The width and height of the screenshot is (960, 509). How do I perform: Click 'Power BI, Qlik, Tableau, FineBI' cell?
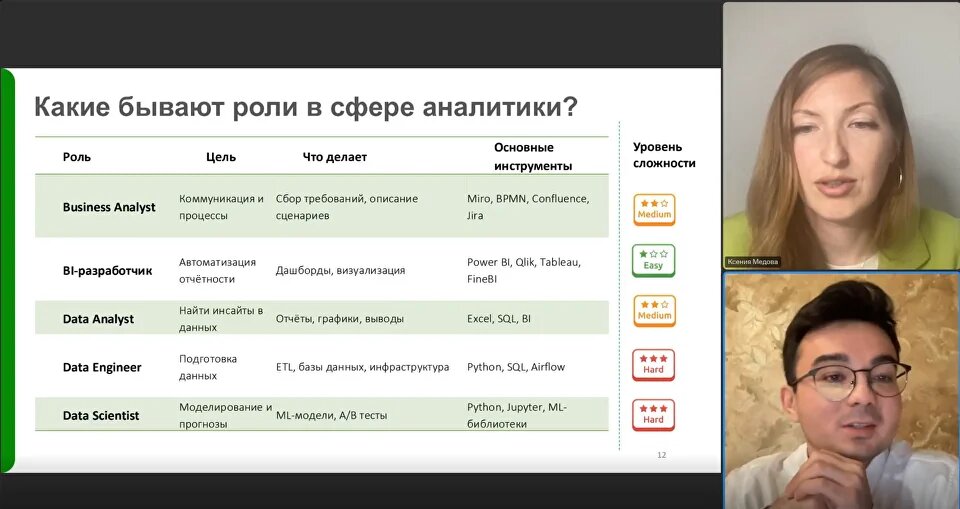tap(524, 271)
